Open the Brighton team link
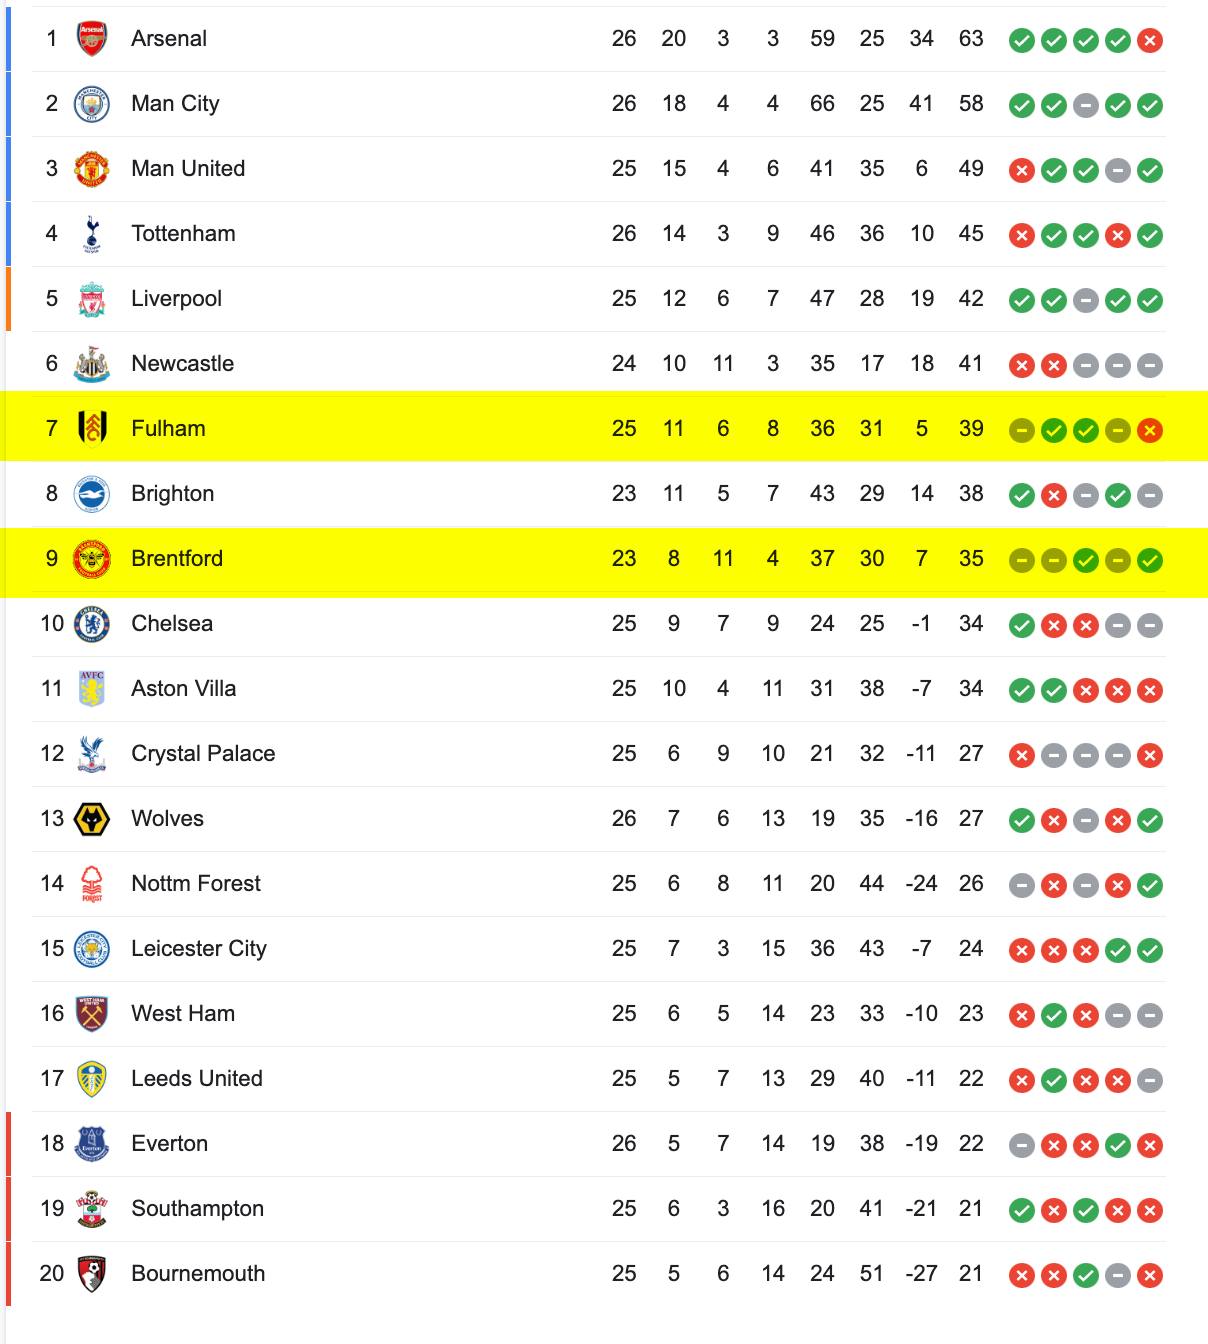Screen dimensions: 1208x1344 tap(172, 494)
